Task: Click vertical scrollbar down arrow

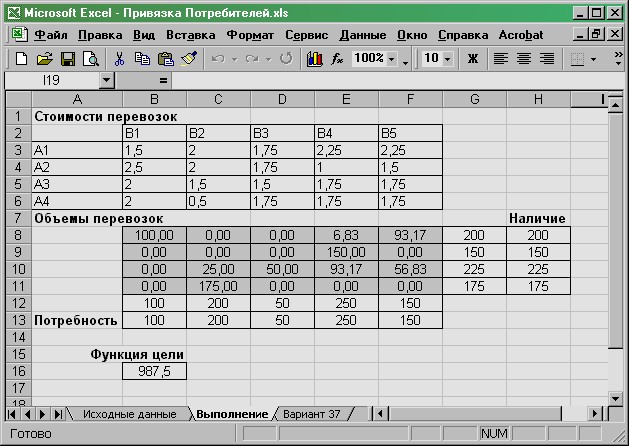Action: coord(615,398)
